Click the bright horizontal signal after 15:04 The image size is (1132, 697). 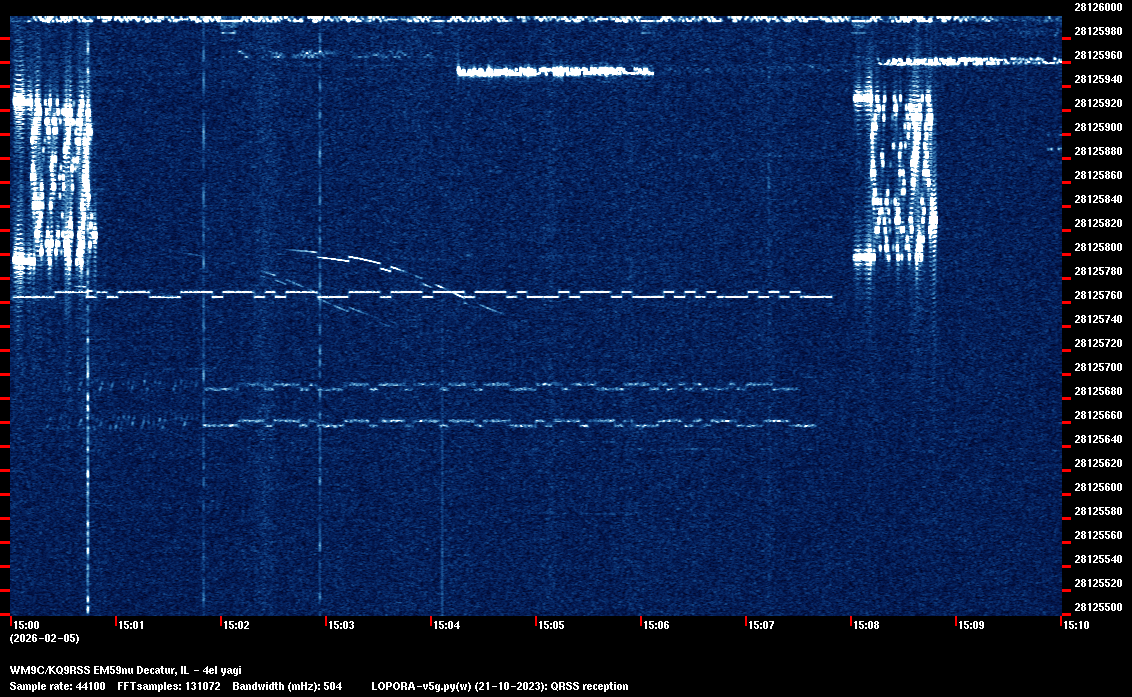555,71
